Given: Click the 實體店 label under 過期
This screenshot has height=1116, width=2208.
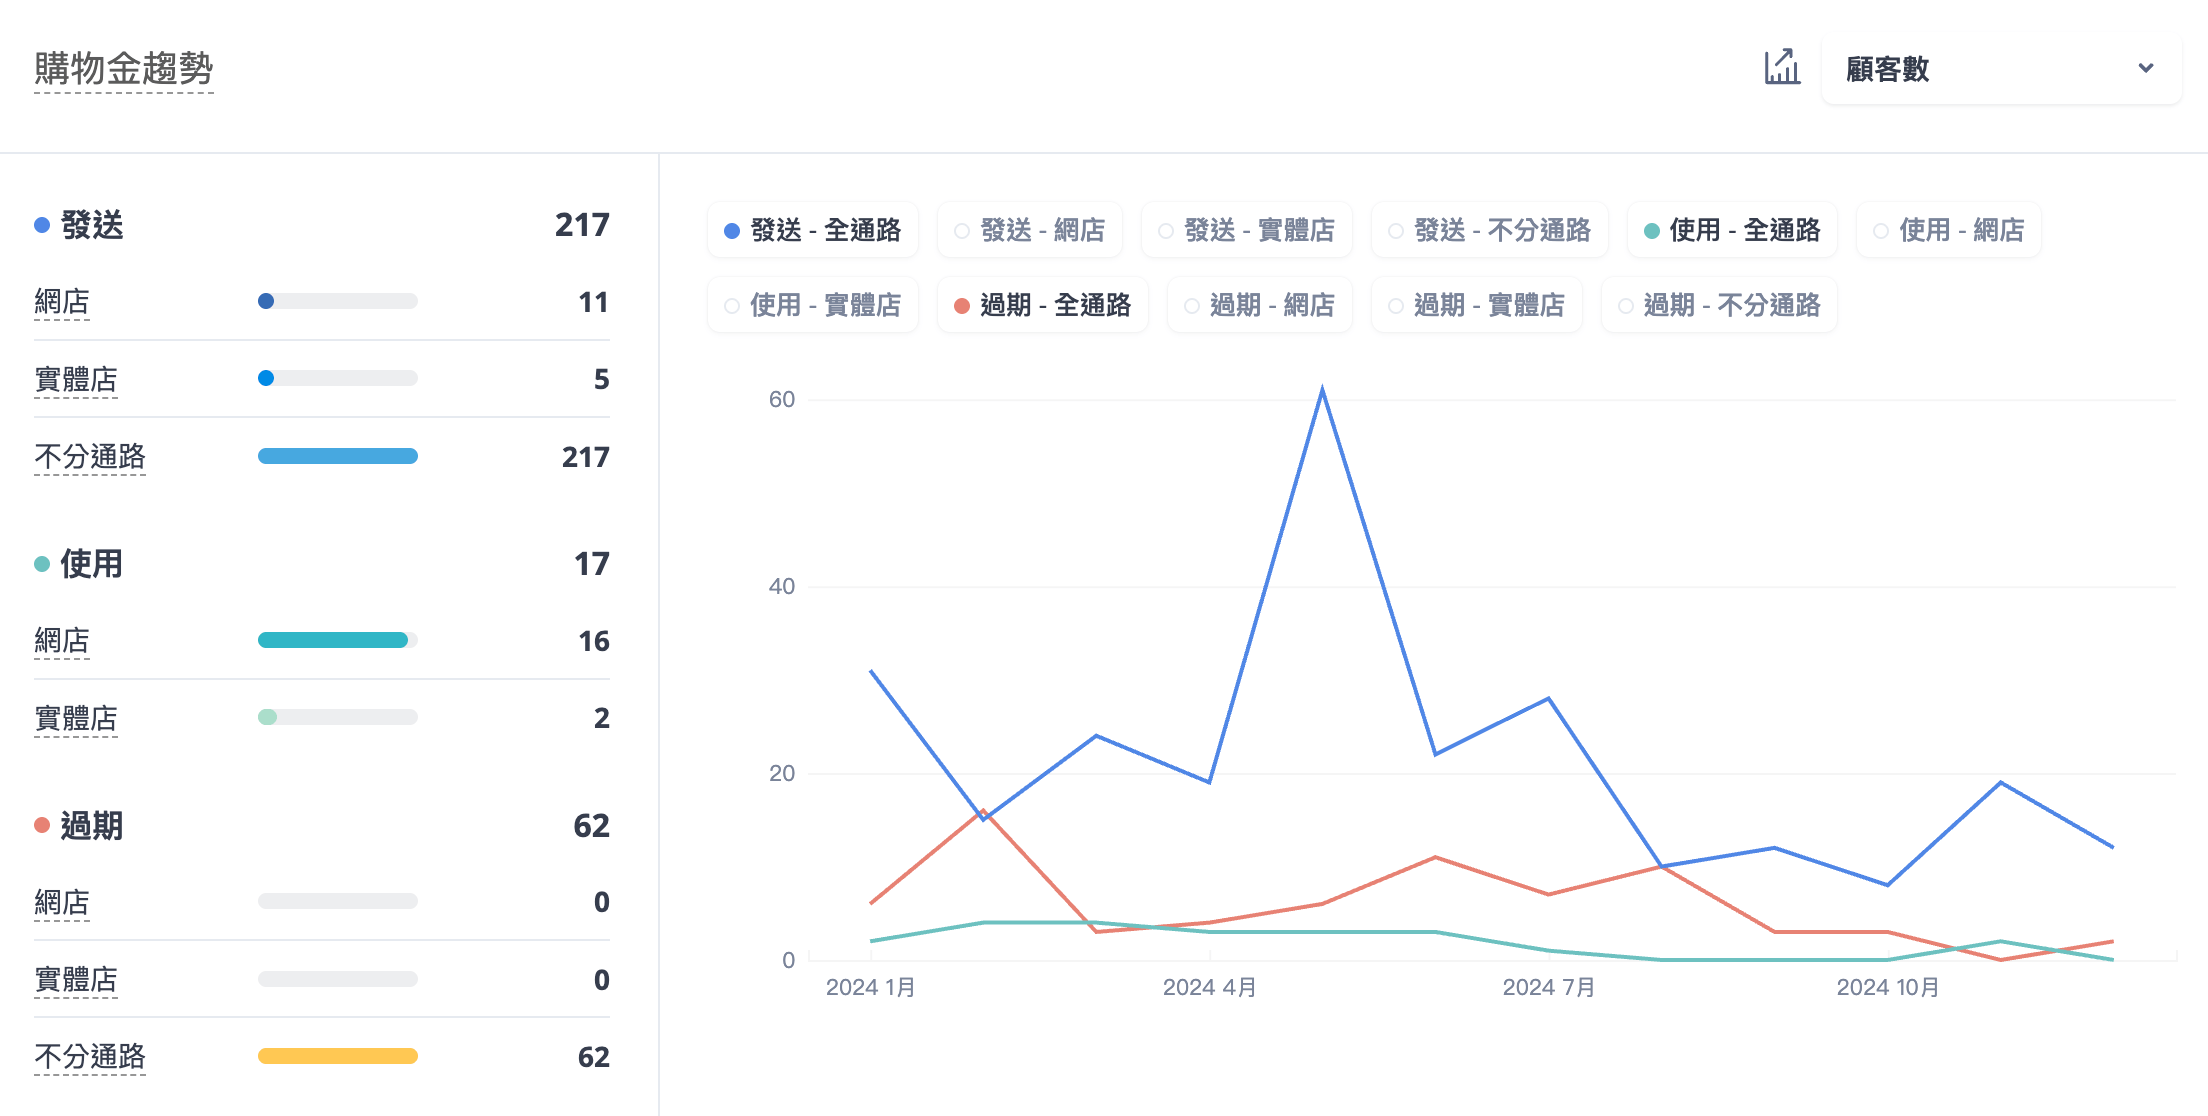Looking at the screenshot, I should [76, 979].
